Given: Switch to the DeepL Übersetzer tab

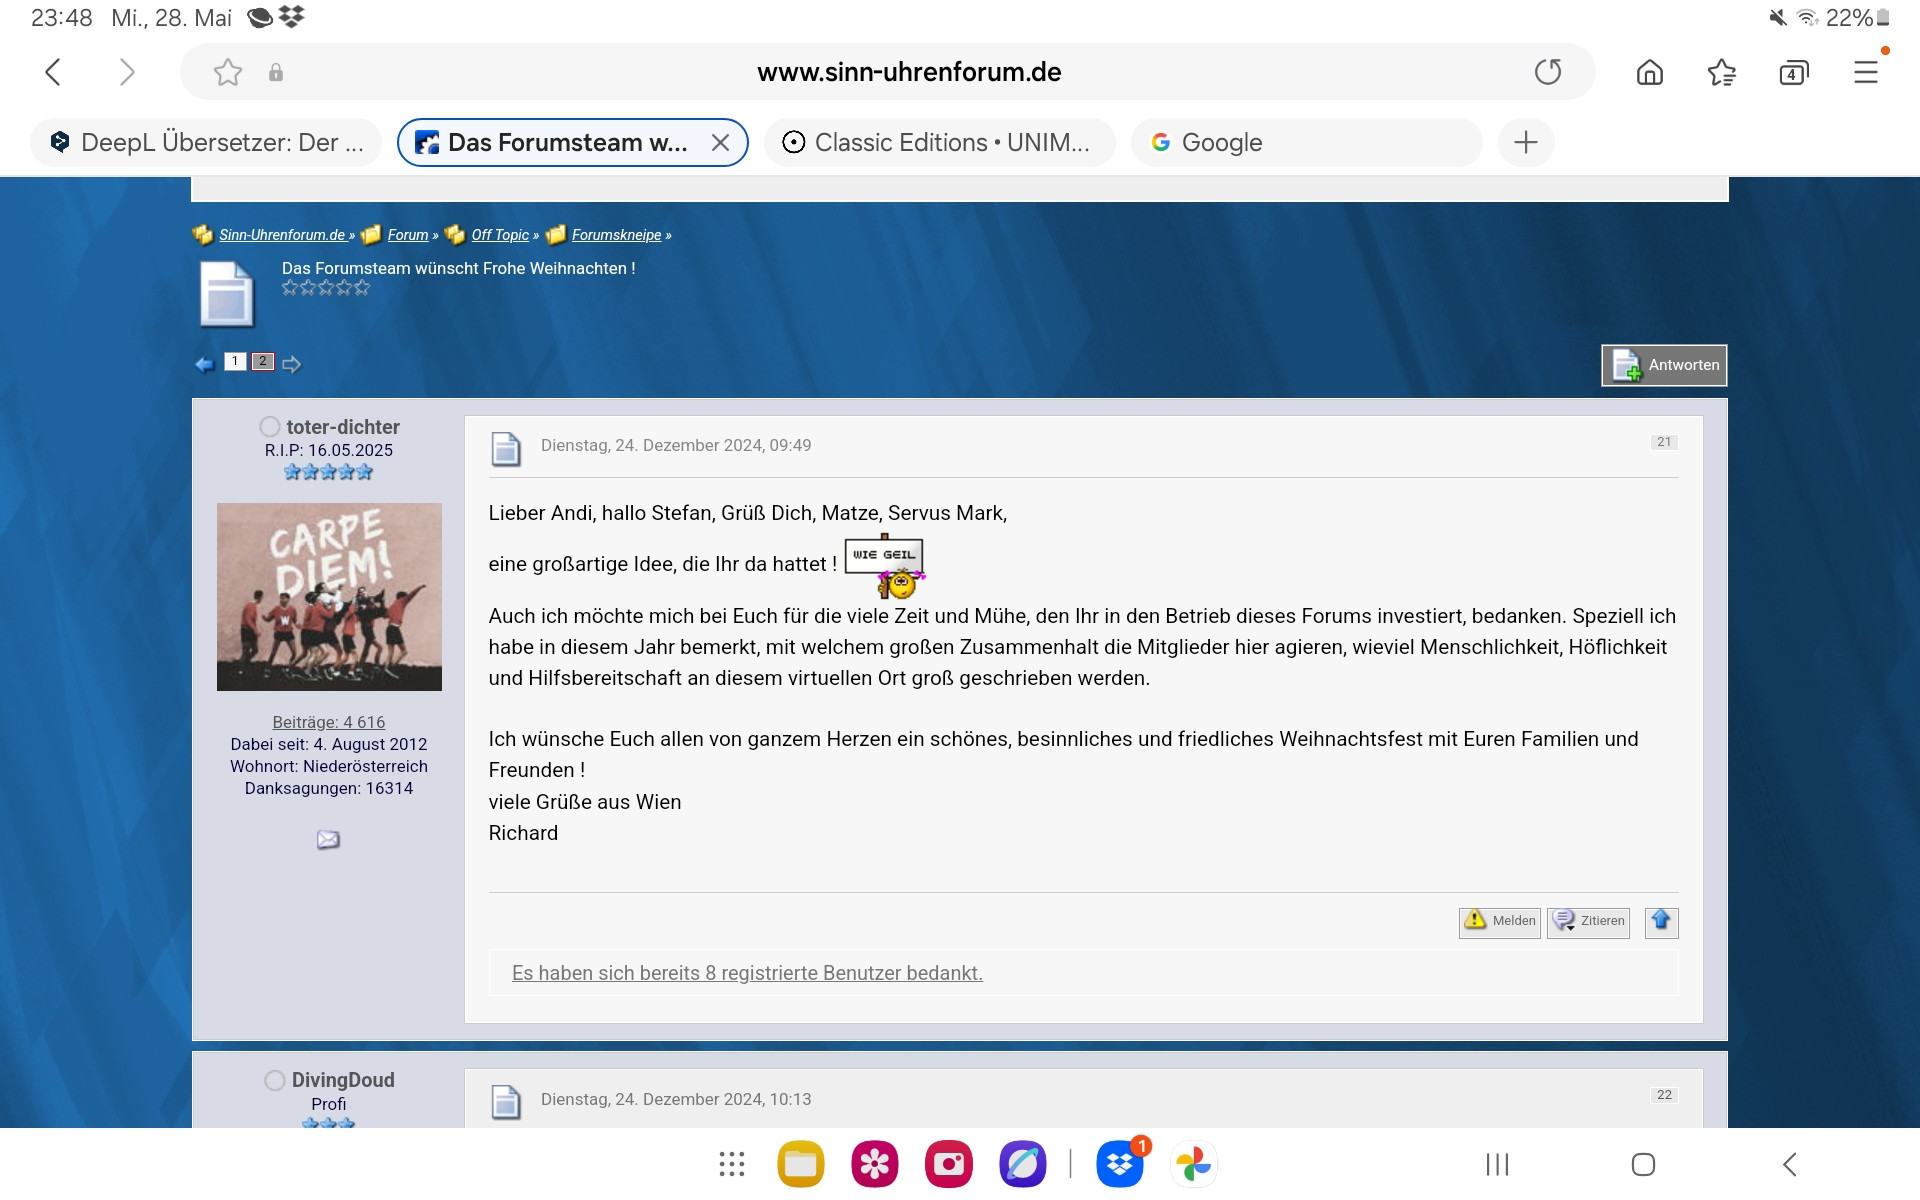Looking at the screenshot, I should (x=206, y=142).
